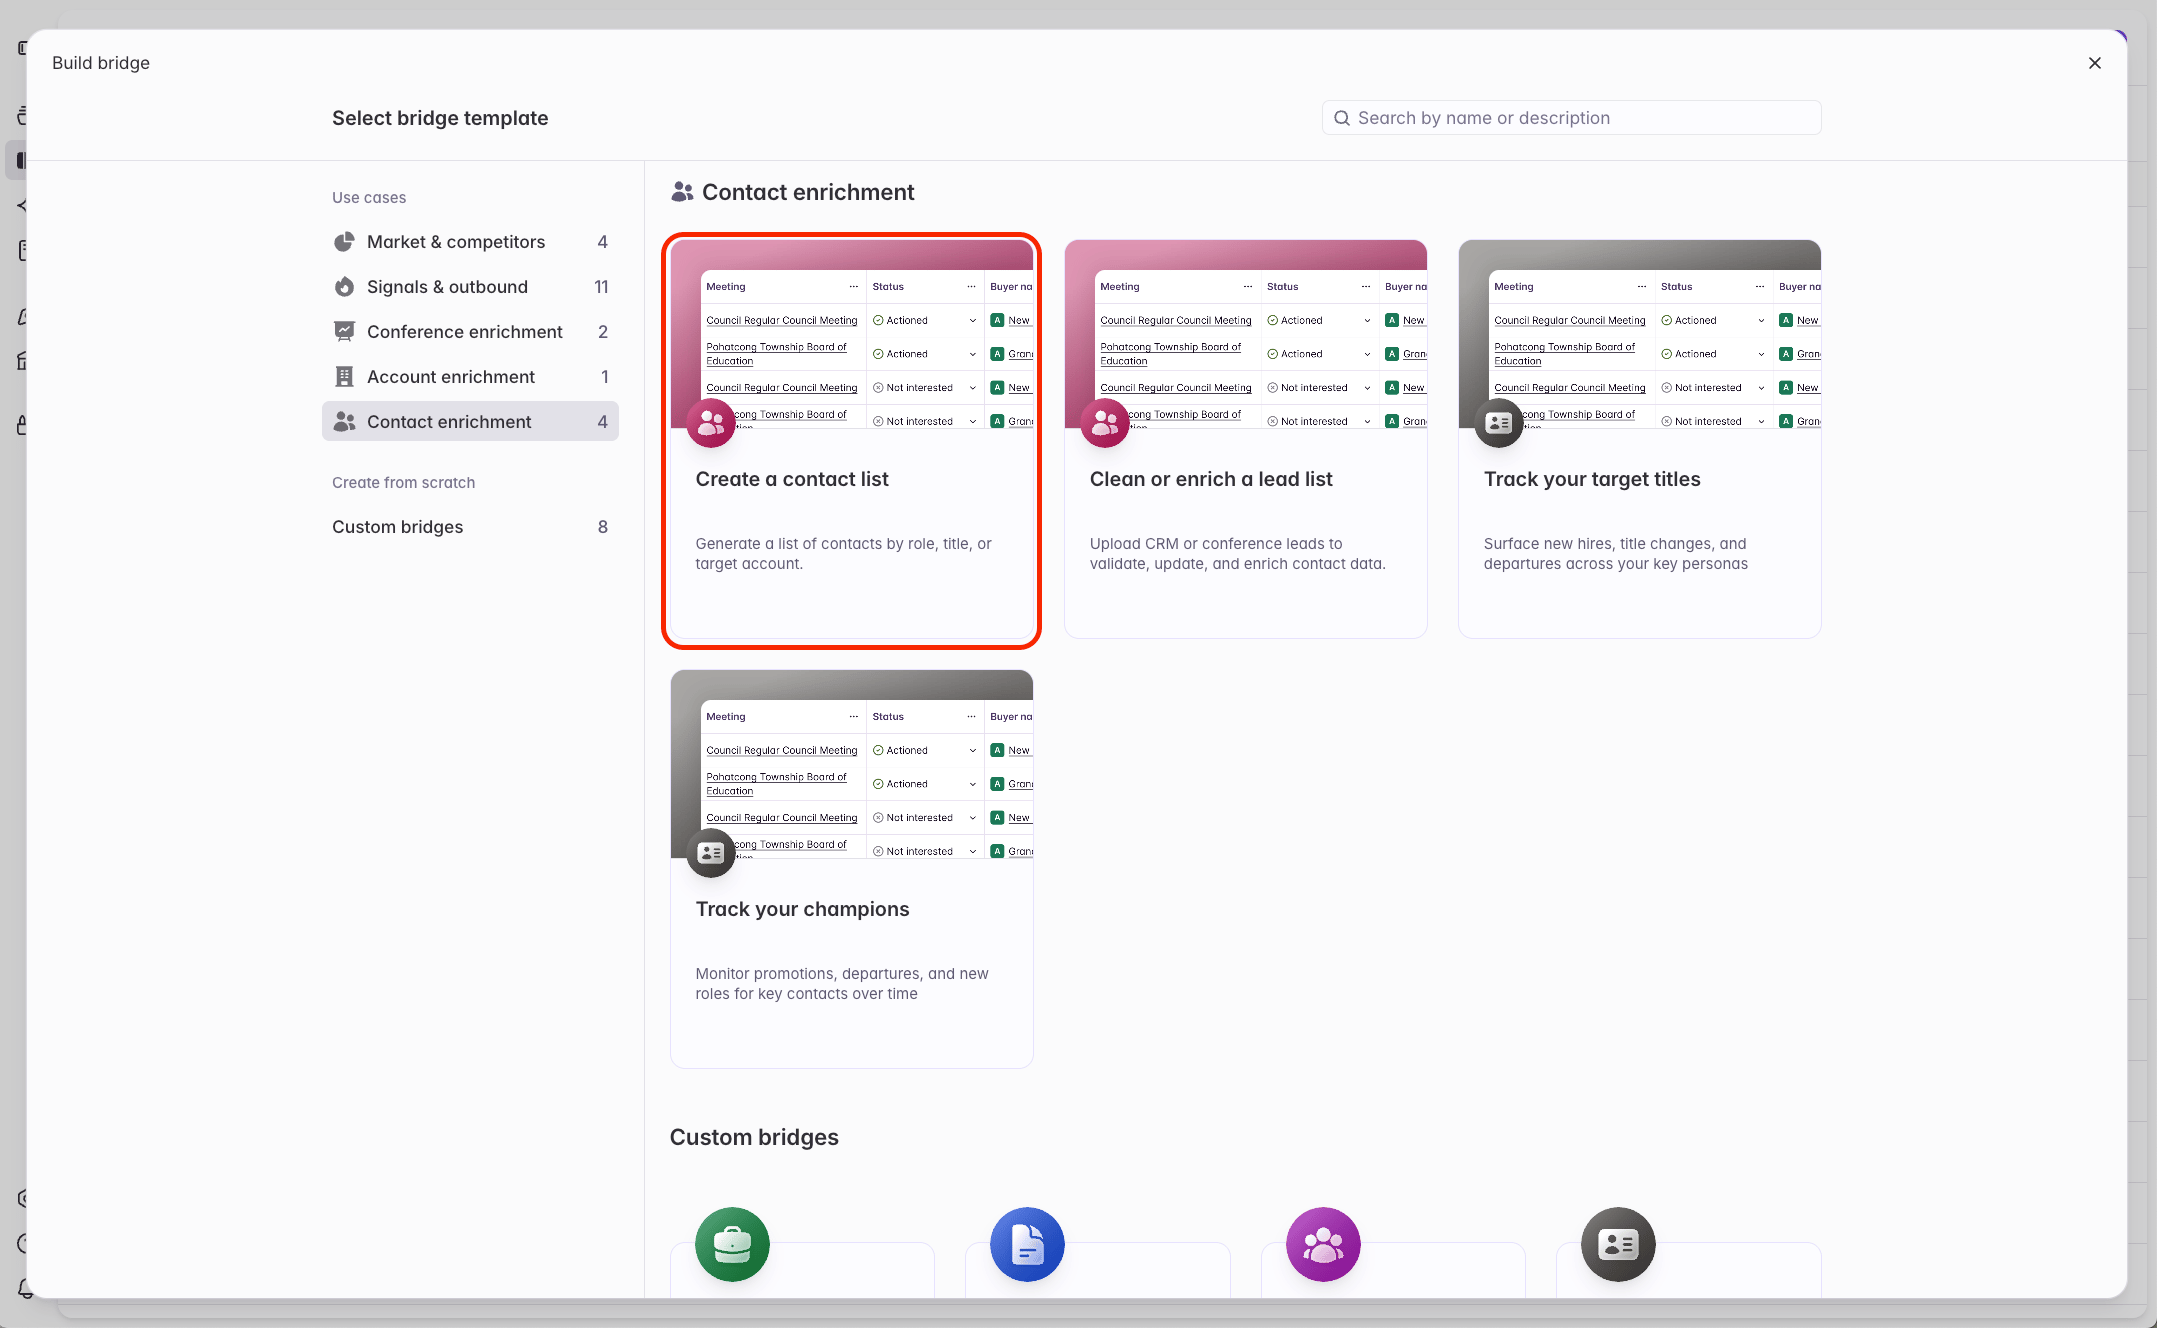Choose the Create a contact list template

[x=852, y=439]
